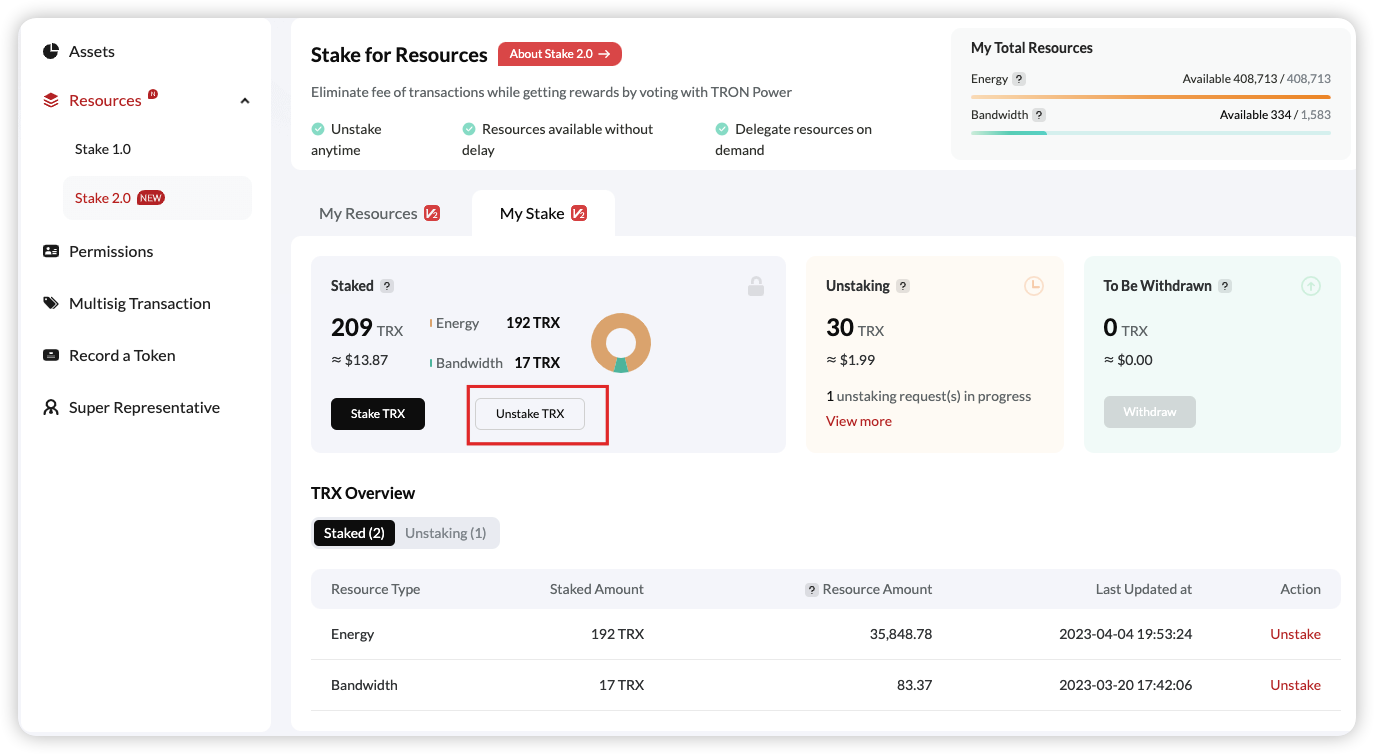Image resolution: width=1374 pixels, height=754 pixels.
Task: Click Unstake in the Energy row
Action: tap(1295, 634)
